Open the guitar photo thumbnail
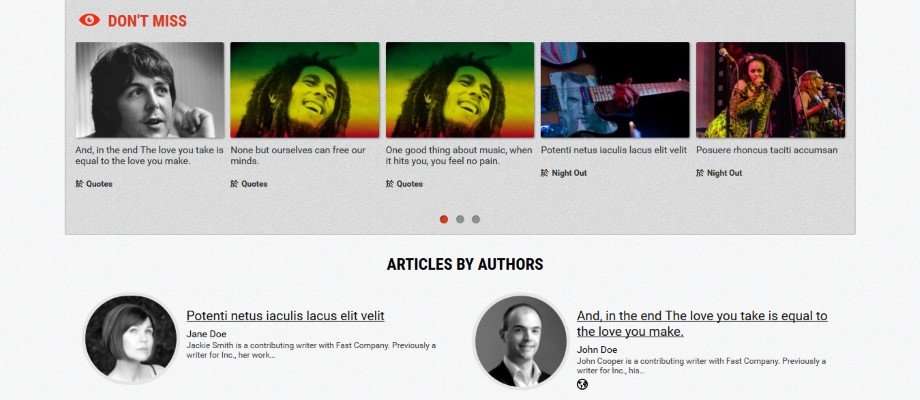920x400 pixels. coord(615,90)
